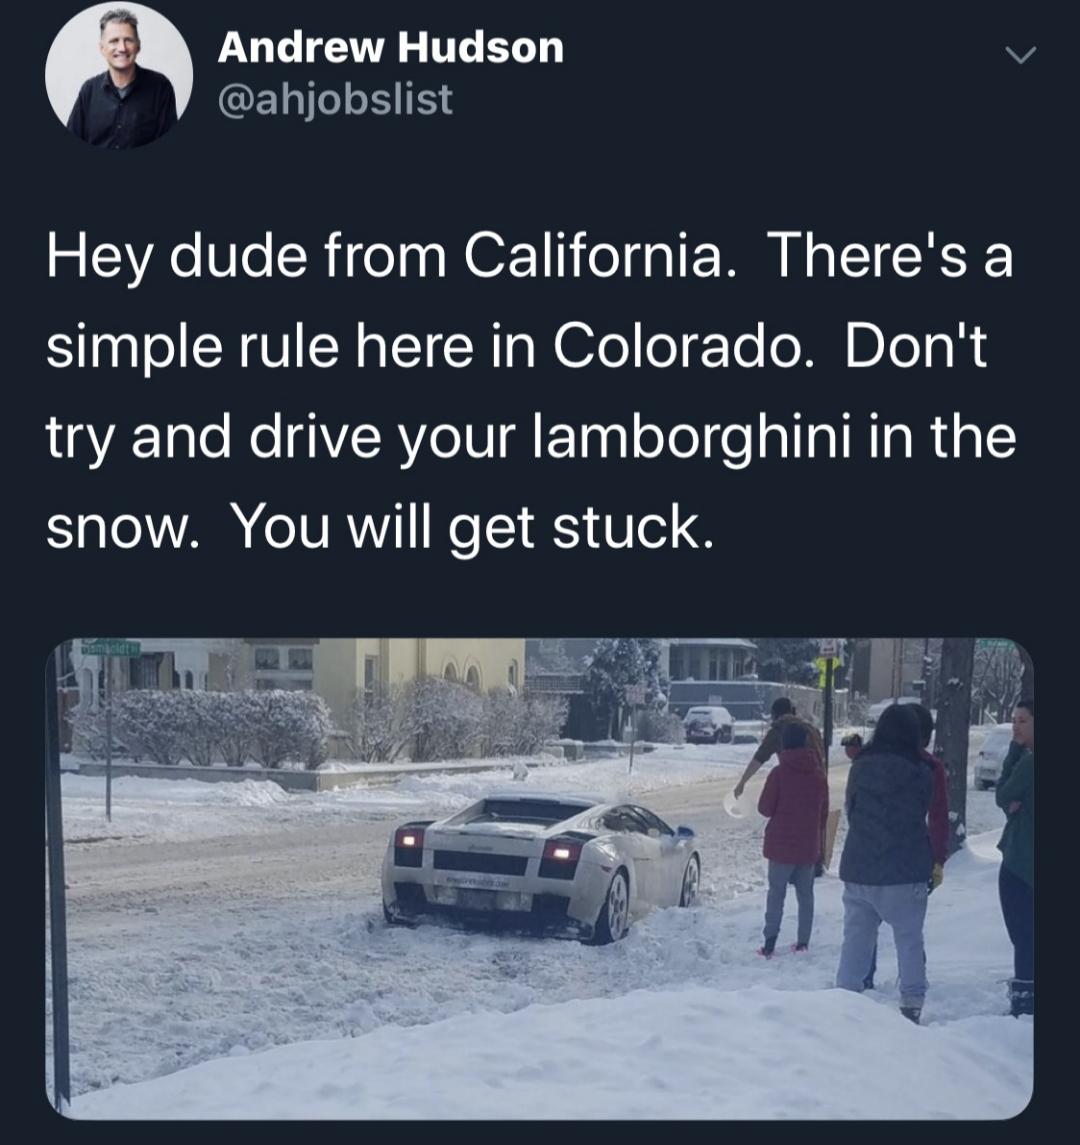Select the word Colorado in the tweet

click(x=682, y=346)
